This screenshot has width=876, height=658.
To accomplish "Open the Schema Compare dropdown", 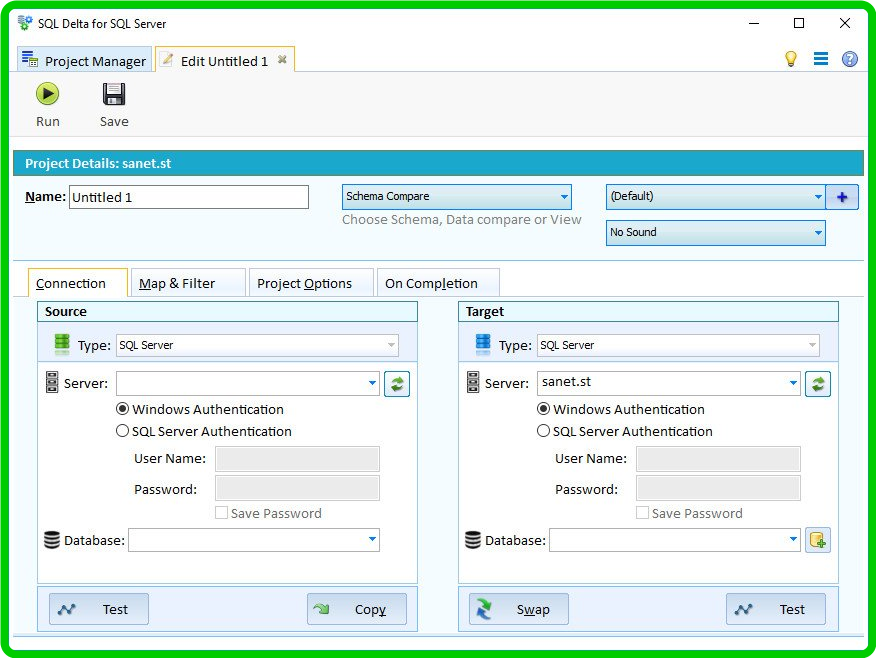I will (x=456, y=197).
